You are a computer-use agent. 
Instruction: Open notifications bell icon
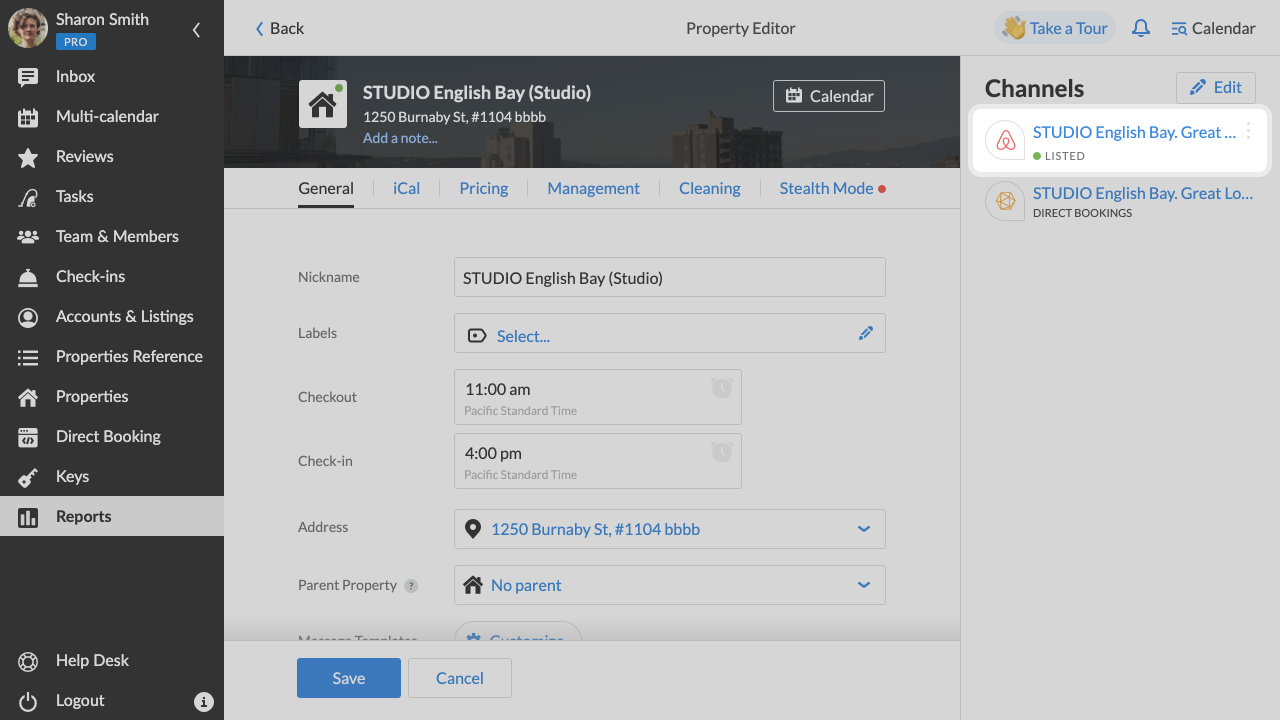(x=1140, y=28)
